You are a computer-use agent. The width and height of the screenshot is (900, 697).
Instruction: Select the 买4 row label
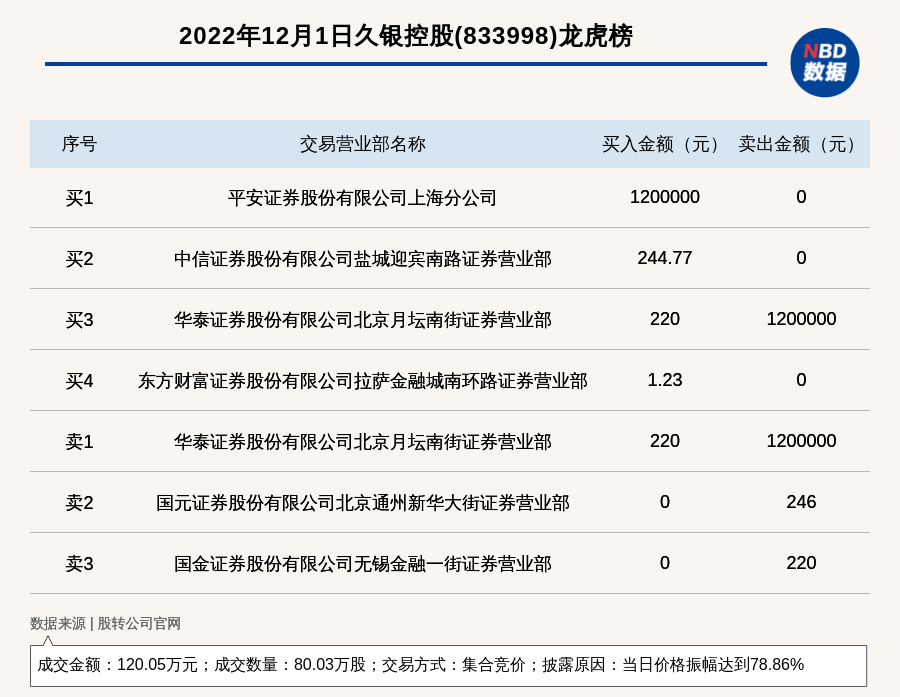(79, 381)
